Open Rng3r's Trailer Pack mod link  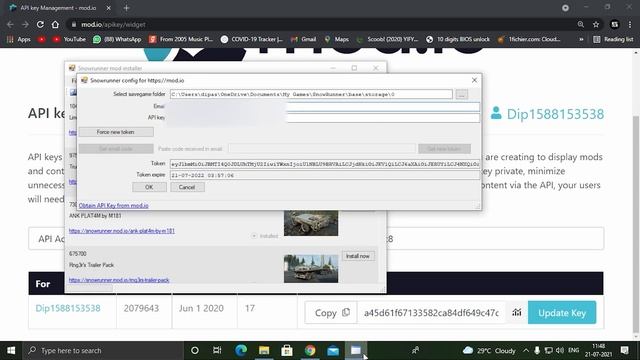[x=119, y=280]
